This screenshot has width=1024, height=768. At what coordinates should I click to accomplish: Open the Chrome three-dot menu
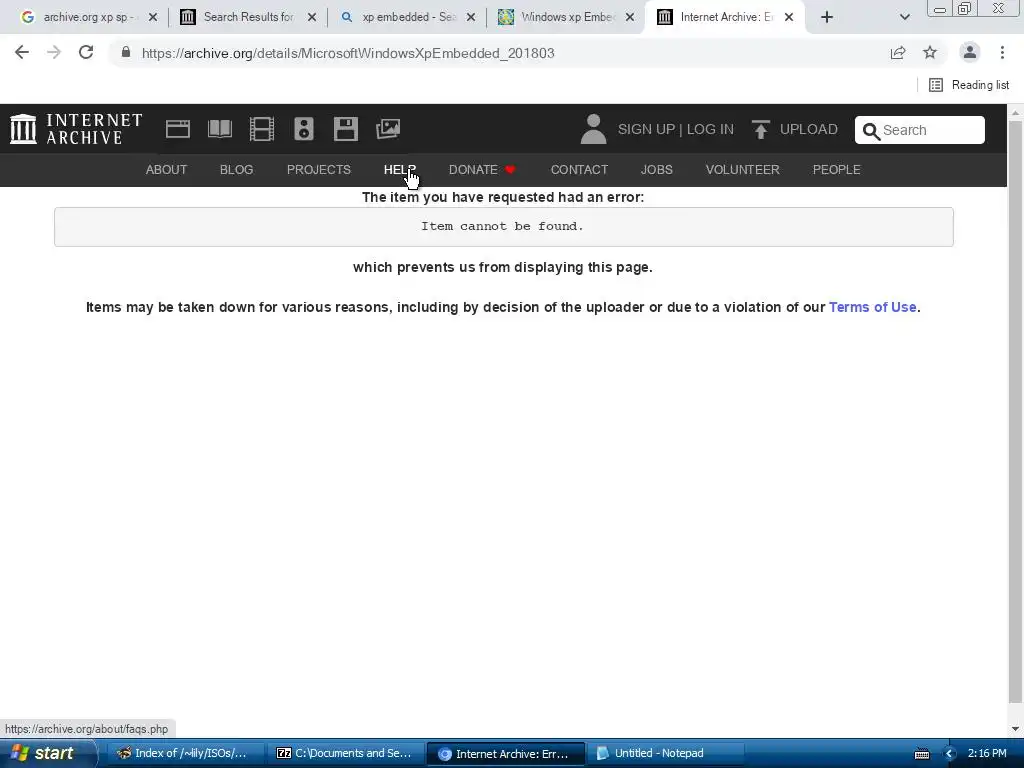tap(1002, 52)
